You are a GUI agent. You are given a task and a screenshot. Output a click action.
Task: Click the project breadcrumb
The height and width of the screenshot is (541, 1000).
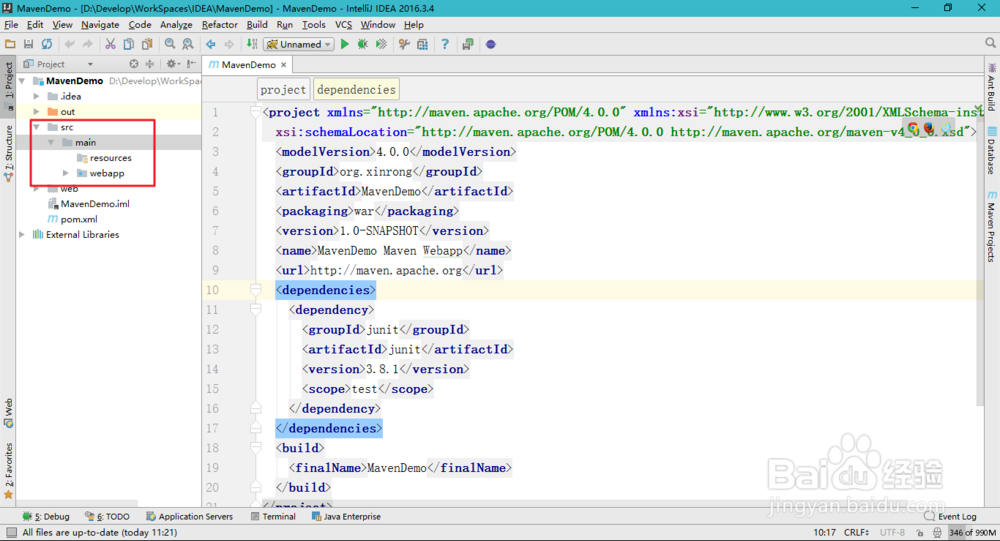(x=283, y=89)
